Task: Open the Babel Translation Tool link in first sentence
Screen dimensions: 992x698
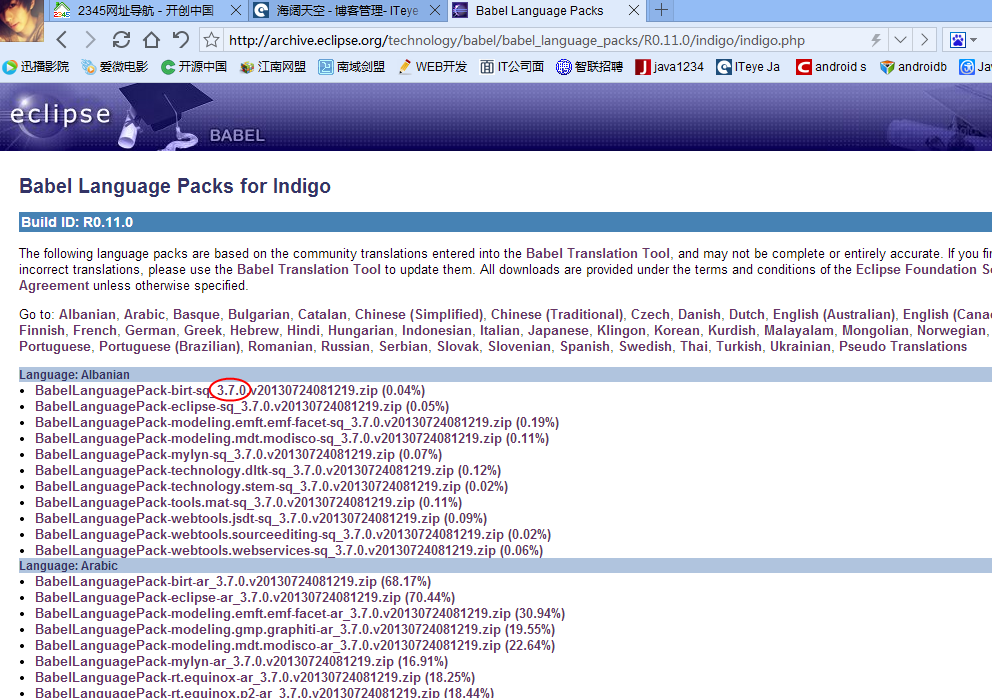Action: point(598,253)
